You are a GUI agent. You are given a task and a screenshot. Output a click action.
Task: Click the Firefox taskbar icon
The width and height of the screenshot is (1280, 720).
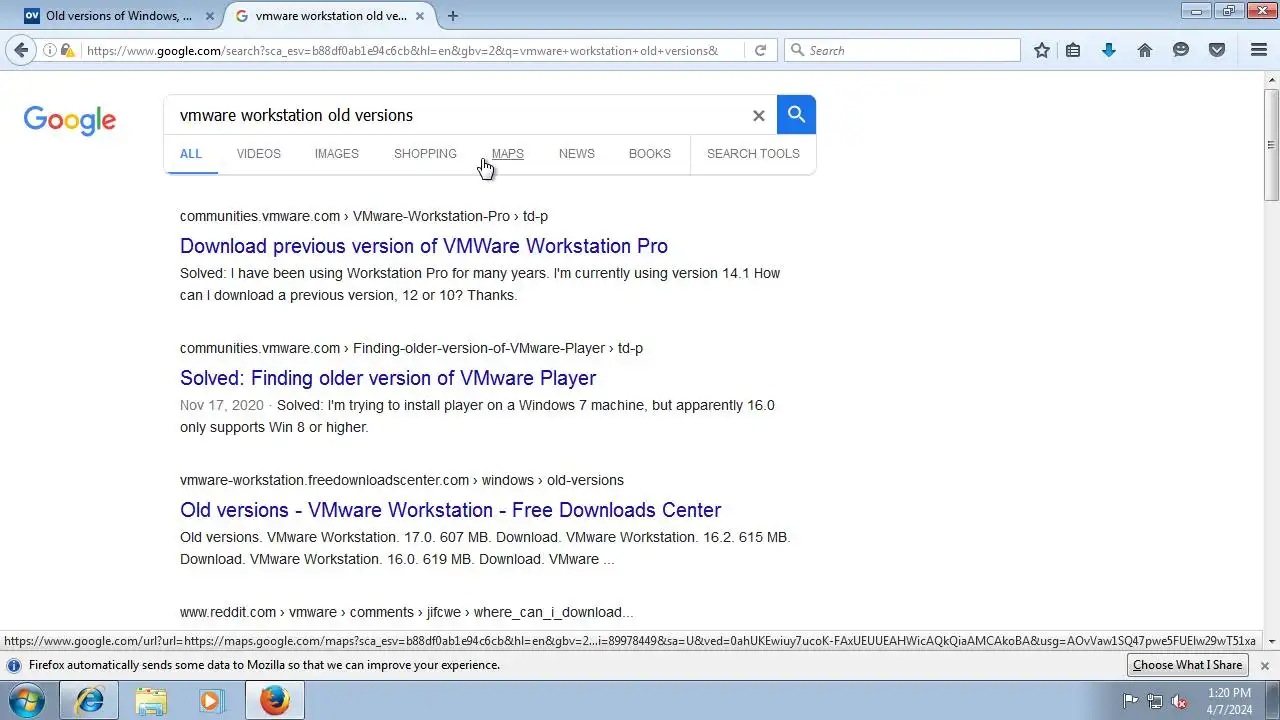point(275,701)
